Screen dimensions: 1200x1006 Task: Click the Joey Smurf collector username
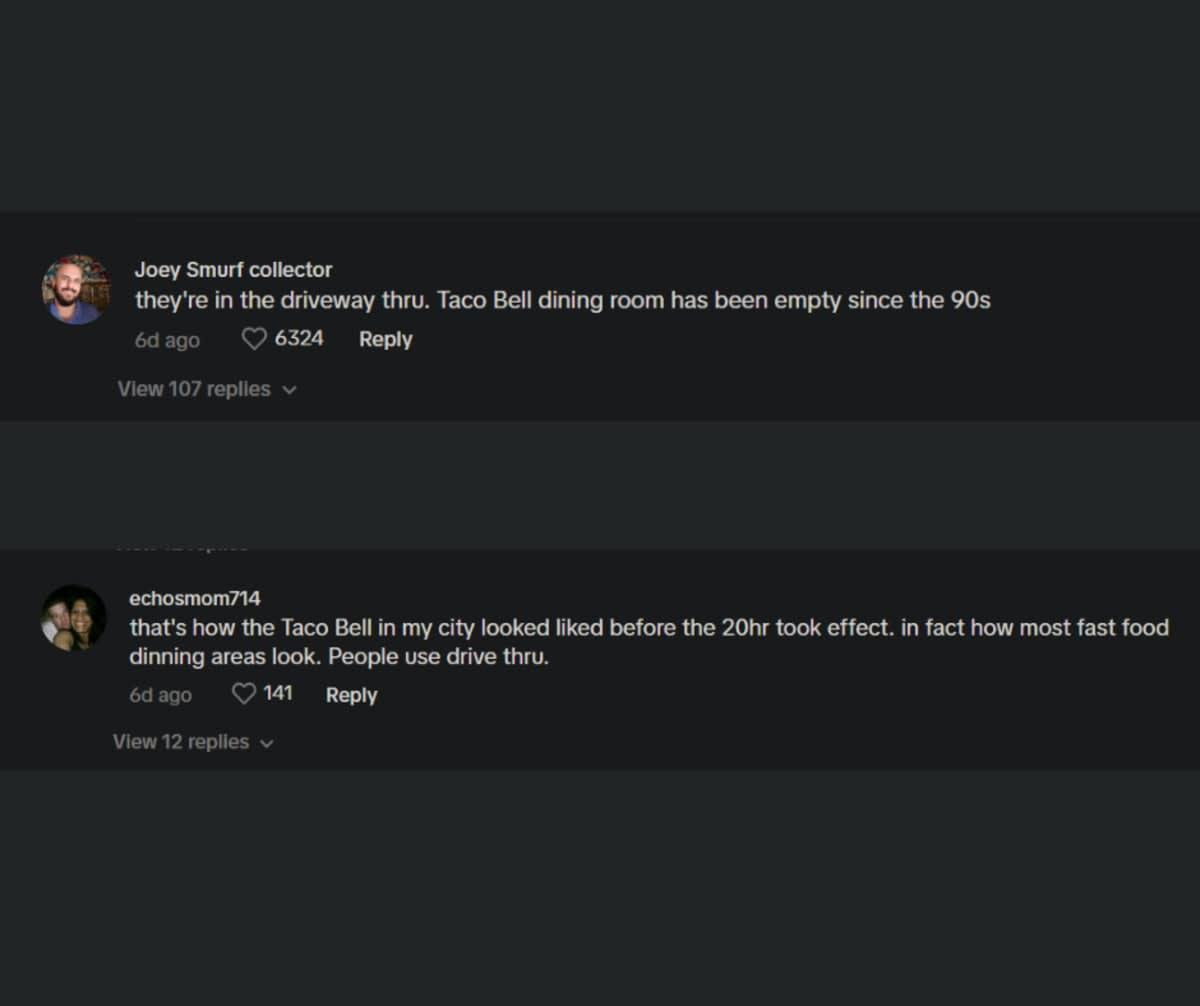tap(233, 269)
